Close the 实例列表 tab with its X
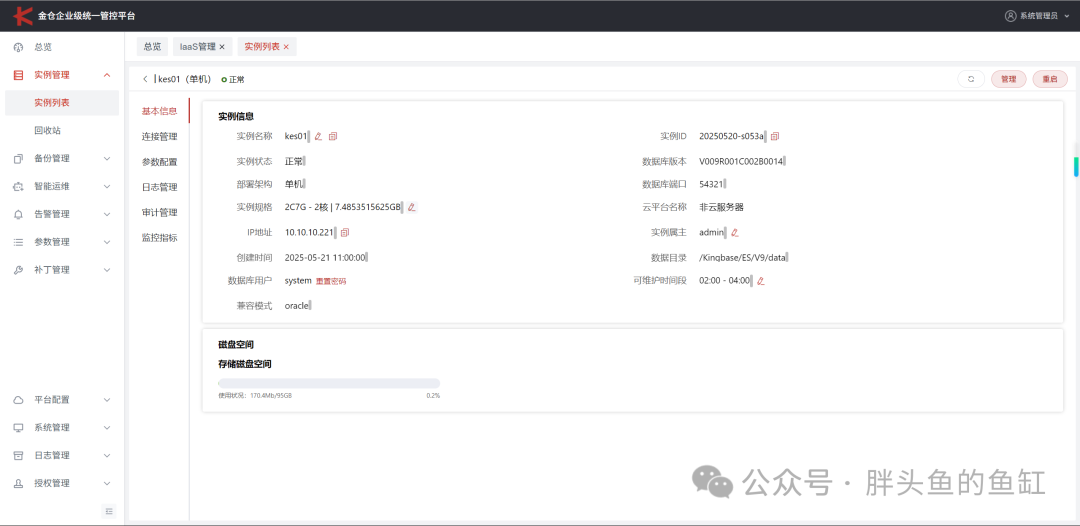 coord(286,47)
